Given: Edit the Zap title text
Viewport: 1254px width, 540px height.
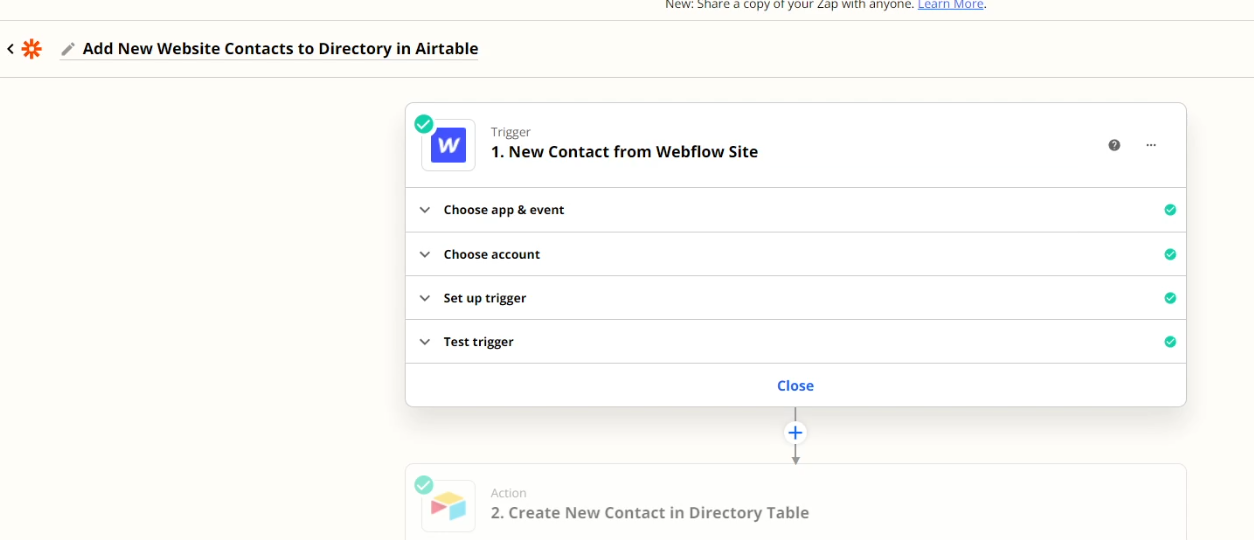Looking at the screenshot, I should point(280,49).
